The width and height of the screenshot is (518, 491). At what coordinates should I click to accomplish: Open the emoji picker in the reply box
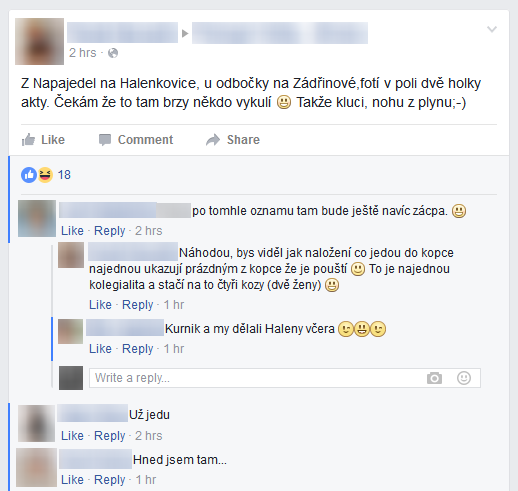pos(464,378)
